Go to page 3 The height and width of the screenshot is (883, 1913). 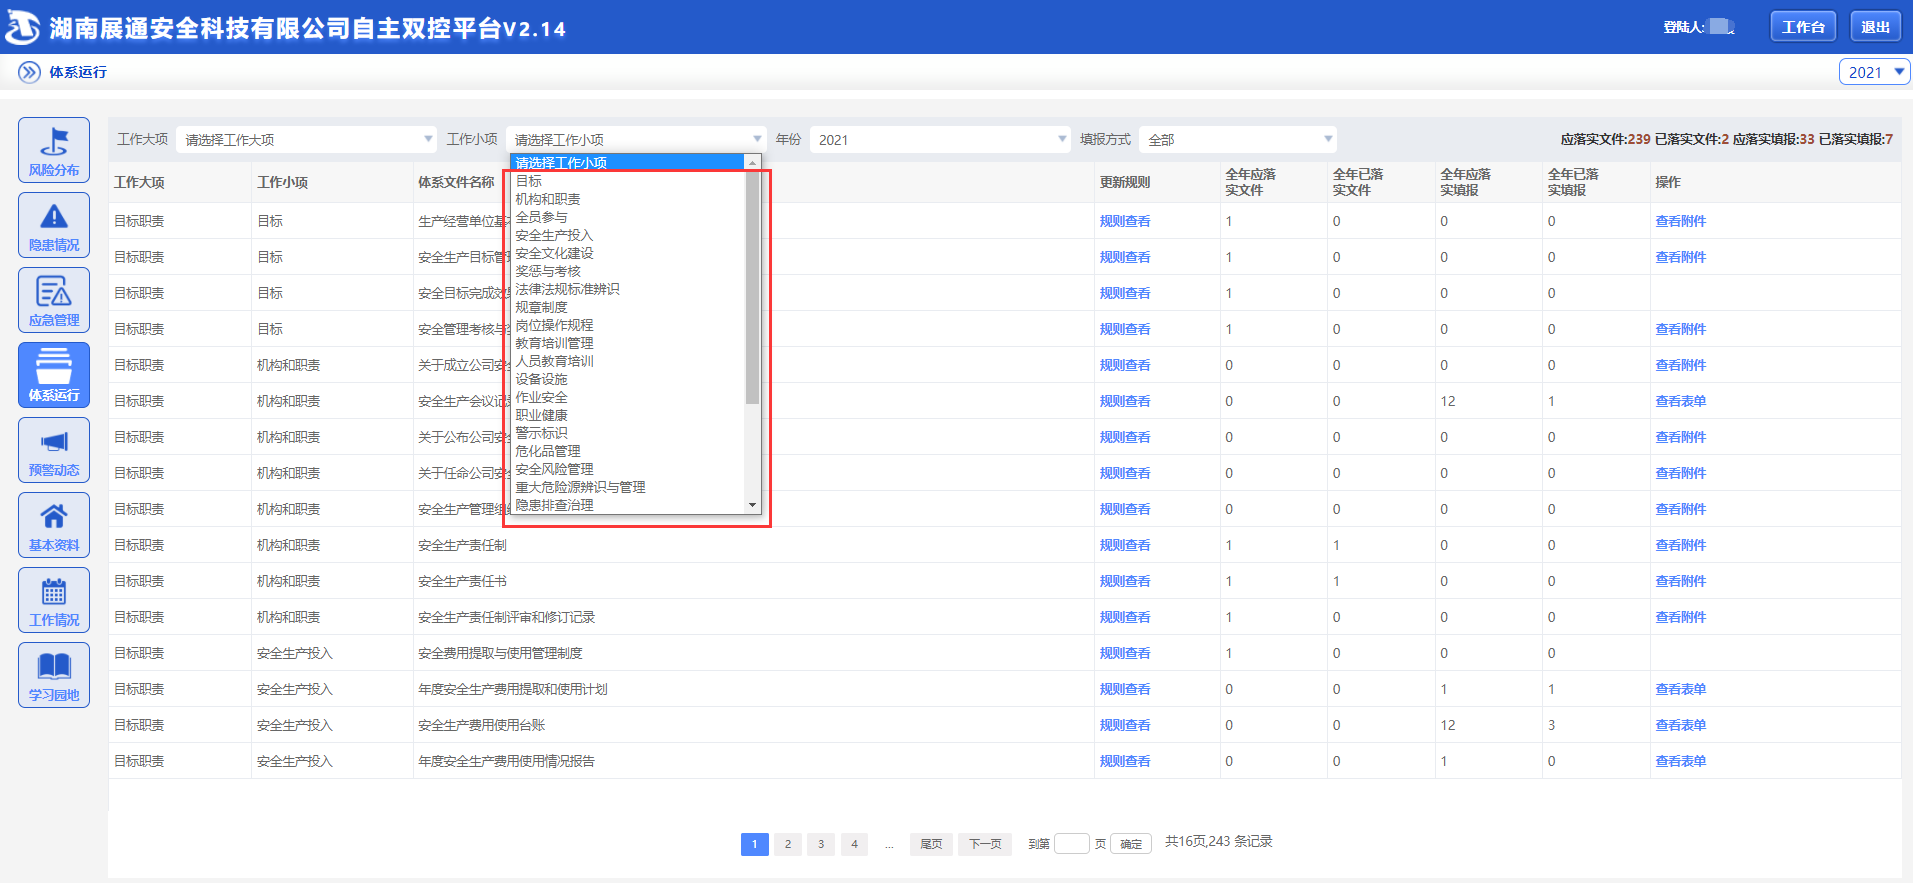[x=821, y=844]
